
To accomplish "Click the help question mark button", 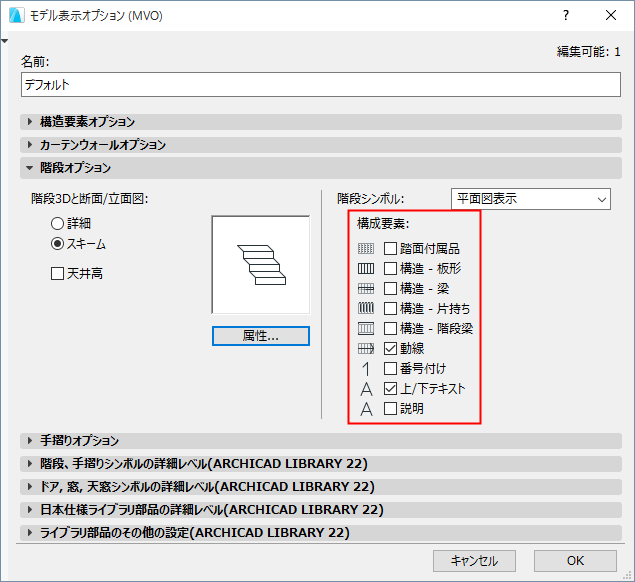I will point(566,15).
